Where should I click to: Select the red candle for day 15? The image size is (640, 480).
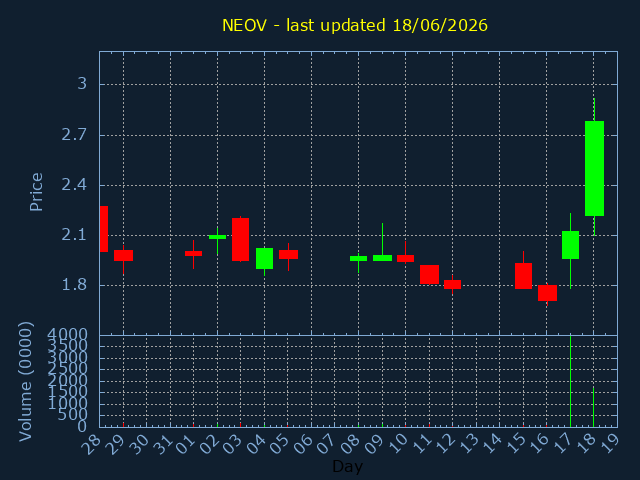(523, 276)
